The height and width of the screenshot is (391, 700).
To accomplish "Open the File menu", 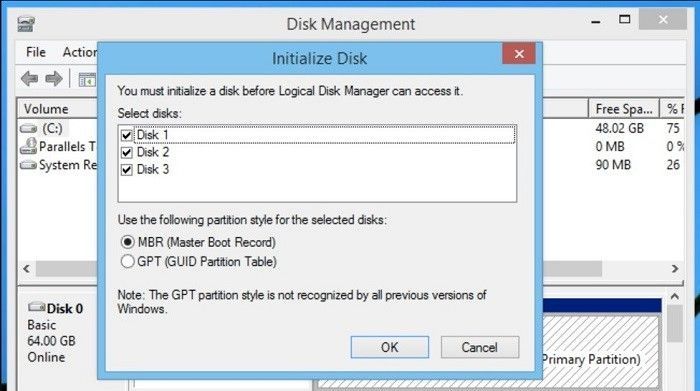I will tap(36, 52).
